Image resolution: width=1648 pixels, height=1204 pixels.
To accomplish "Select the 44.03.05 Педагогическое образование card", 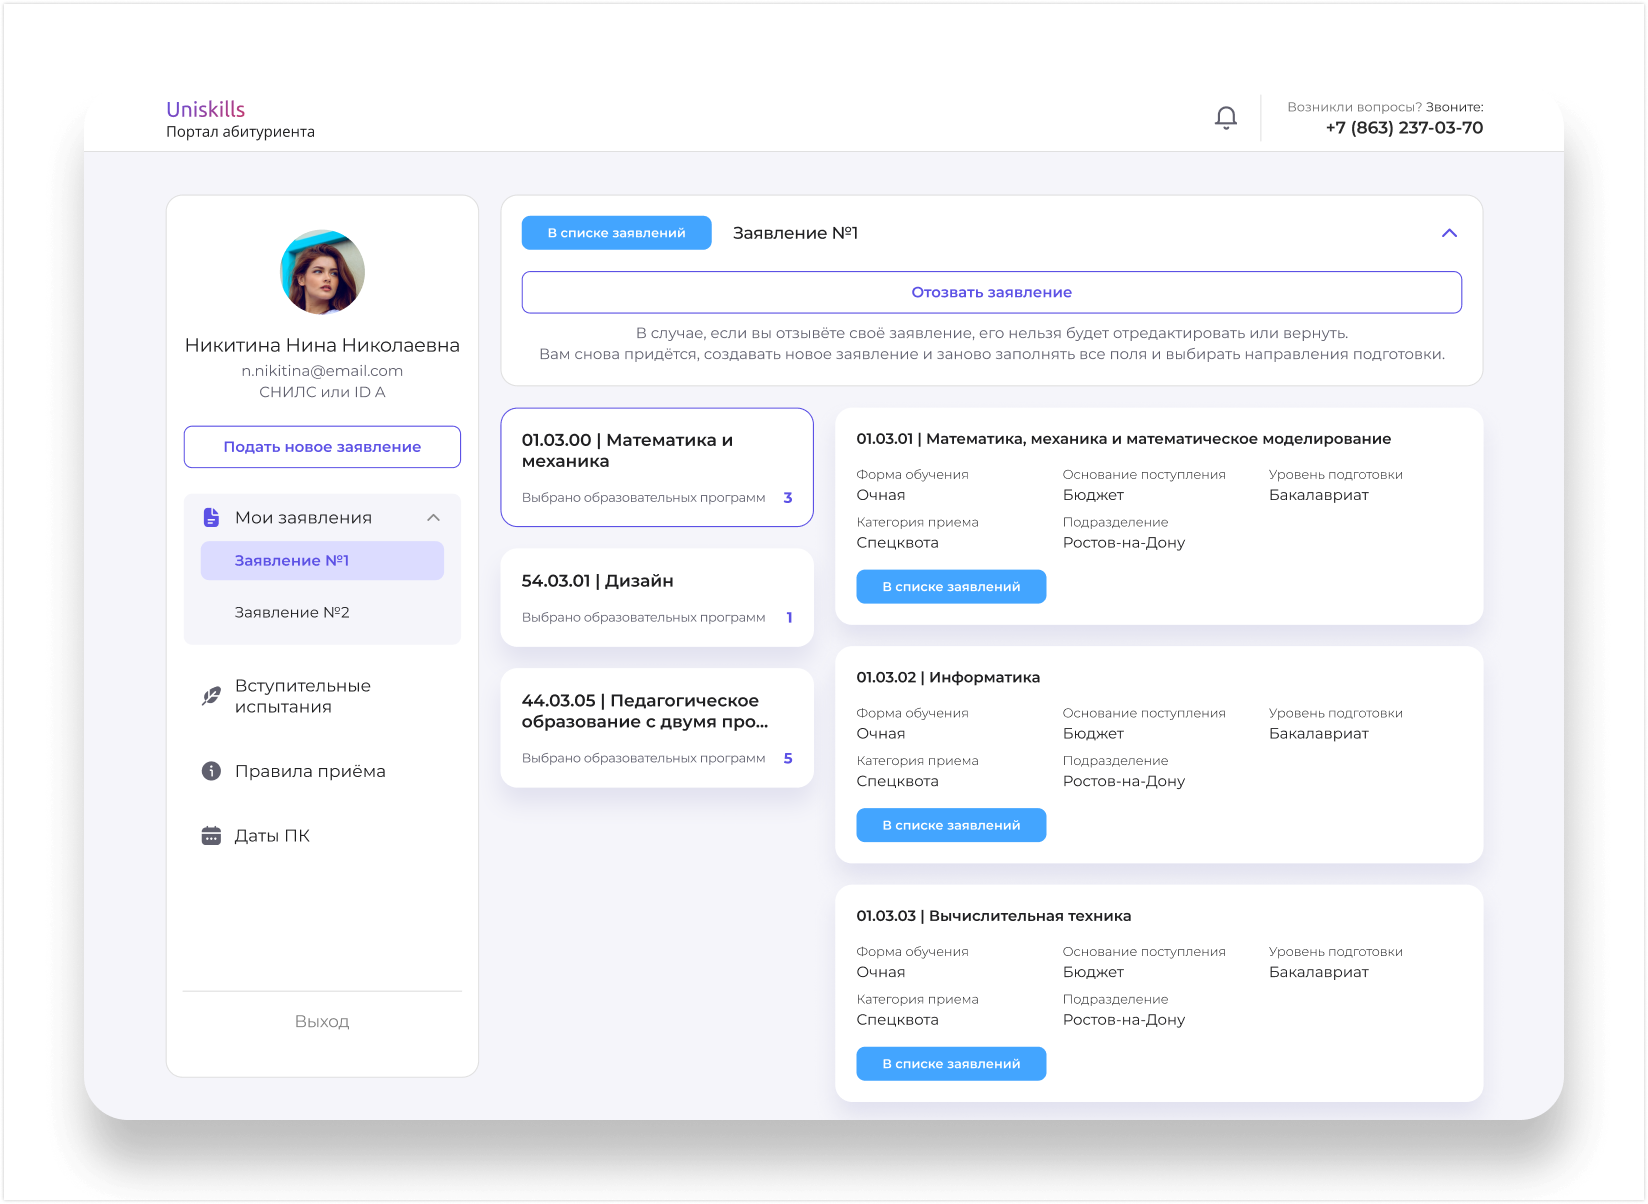I will click(x=657, y=728).
